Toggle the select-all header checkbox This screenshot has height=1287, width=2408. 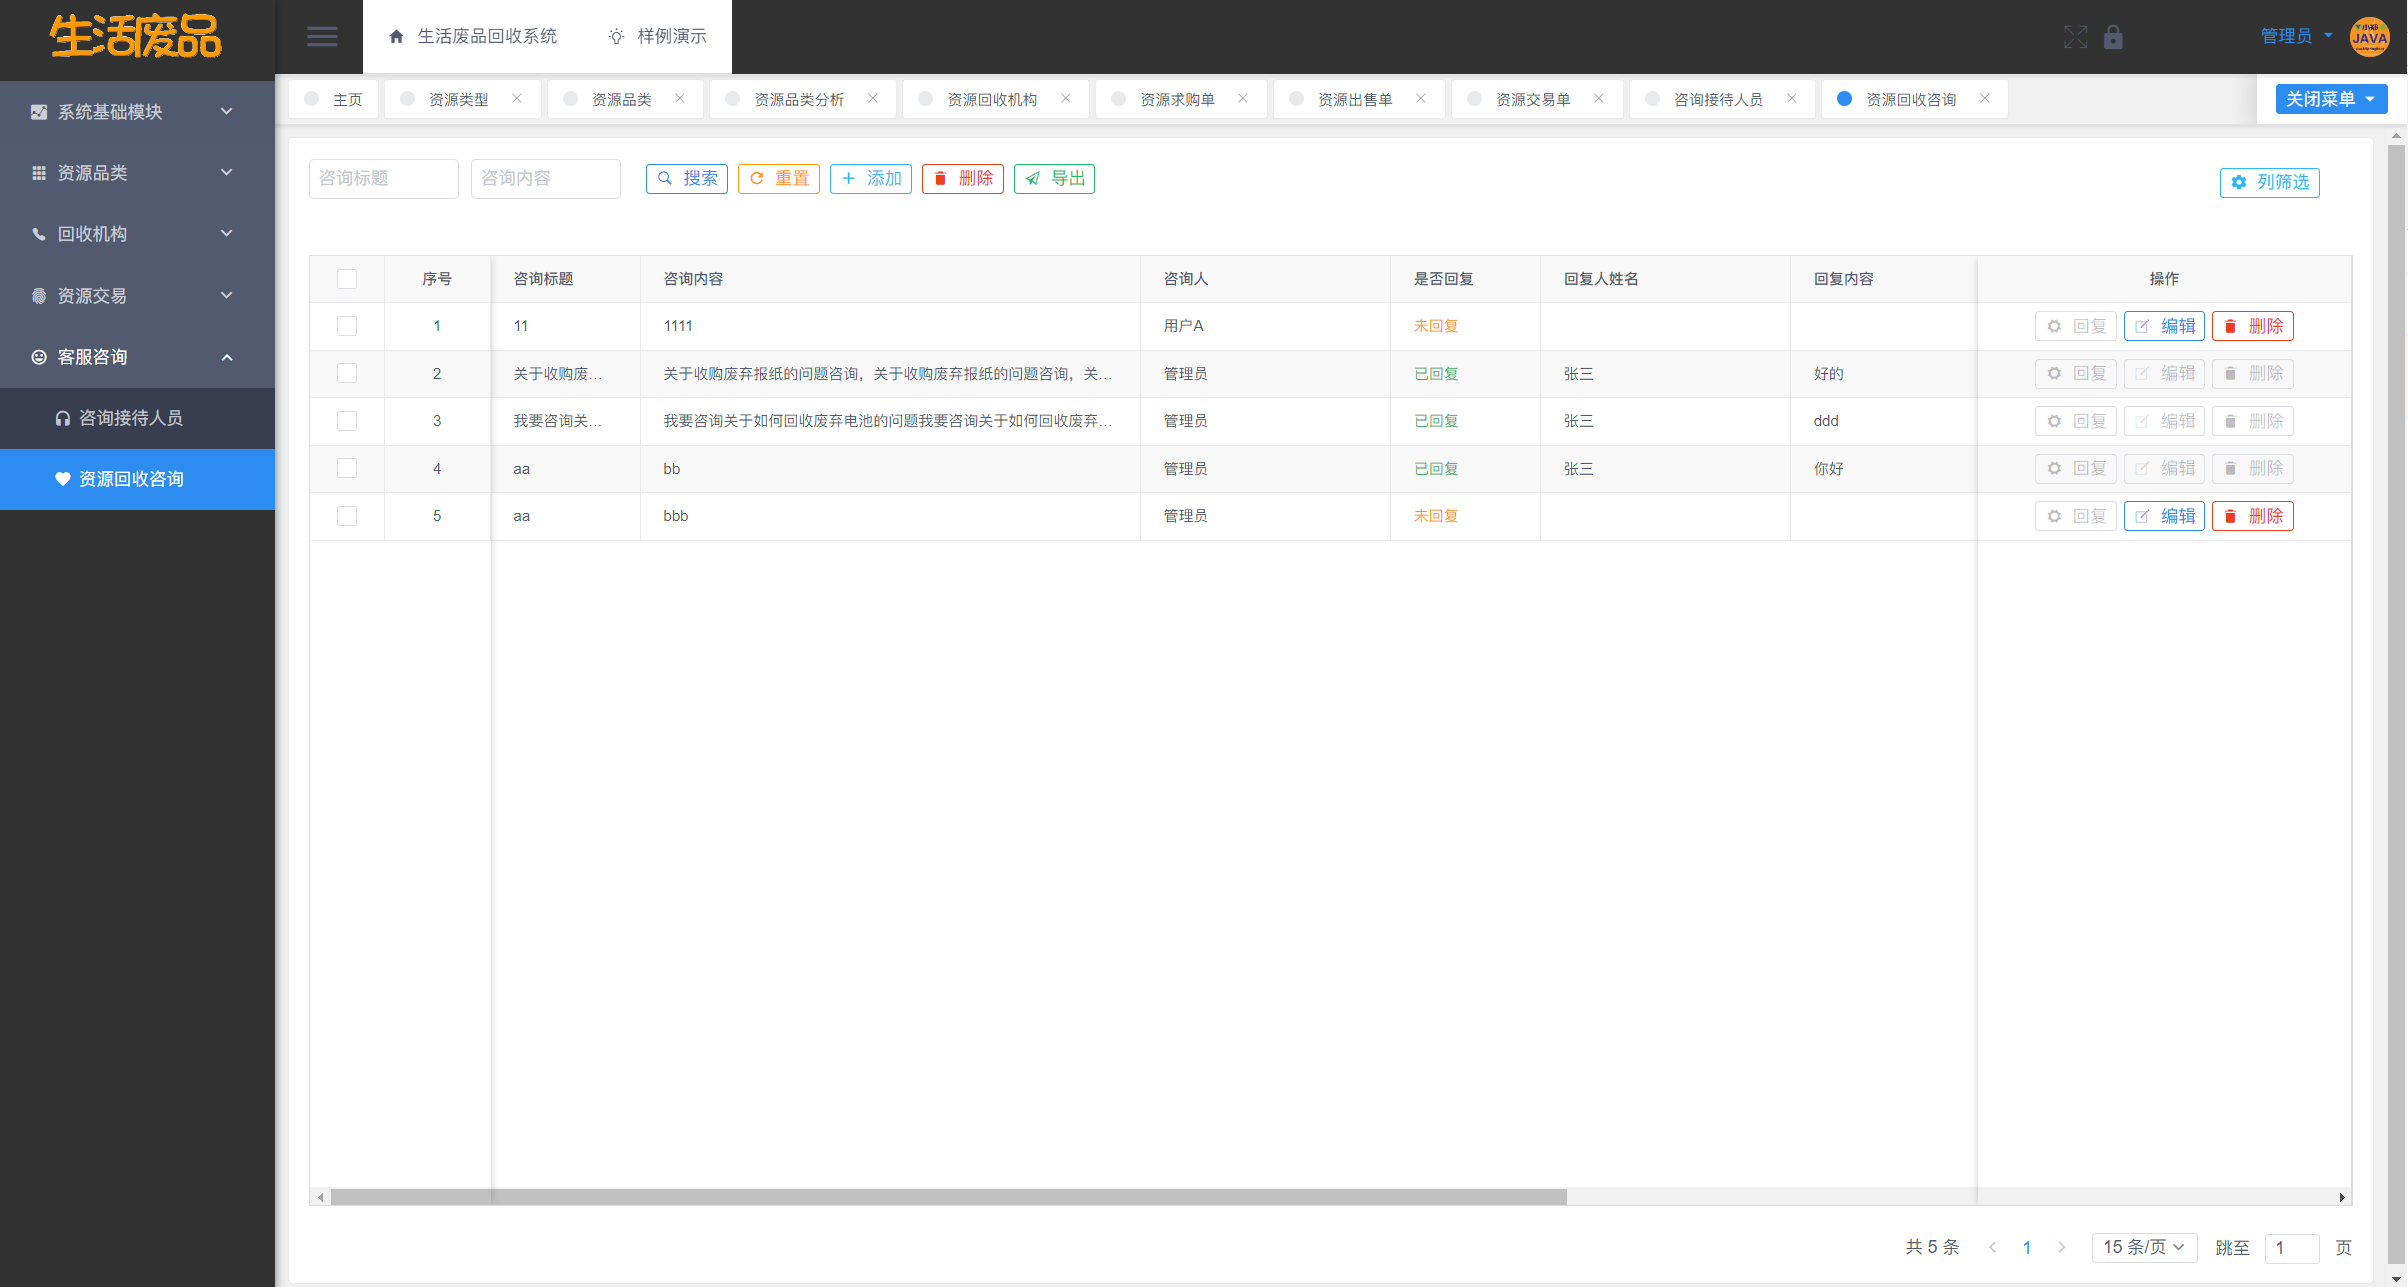pos(347,279)
